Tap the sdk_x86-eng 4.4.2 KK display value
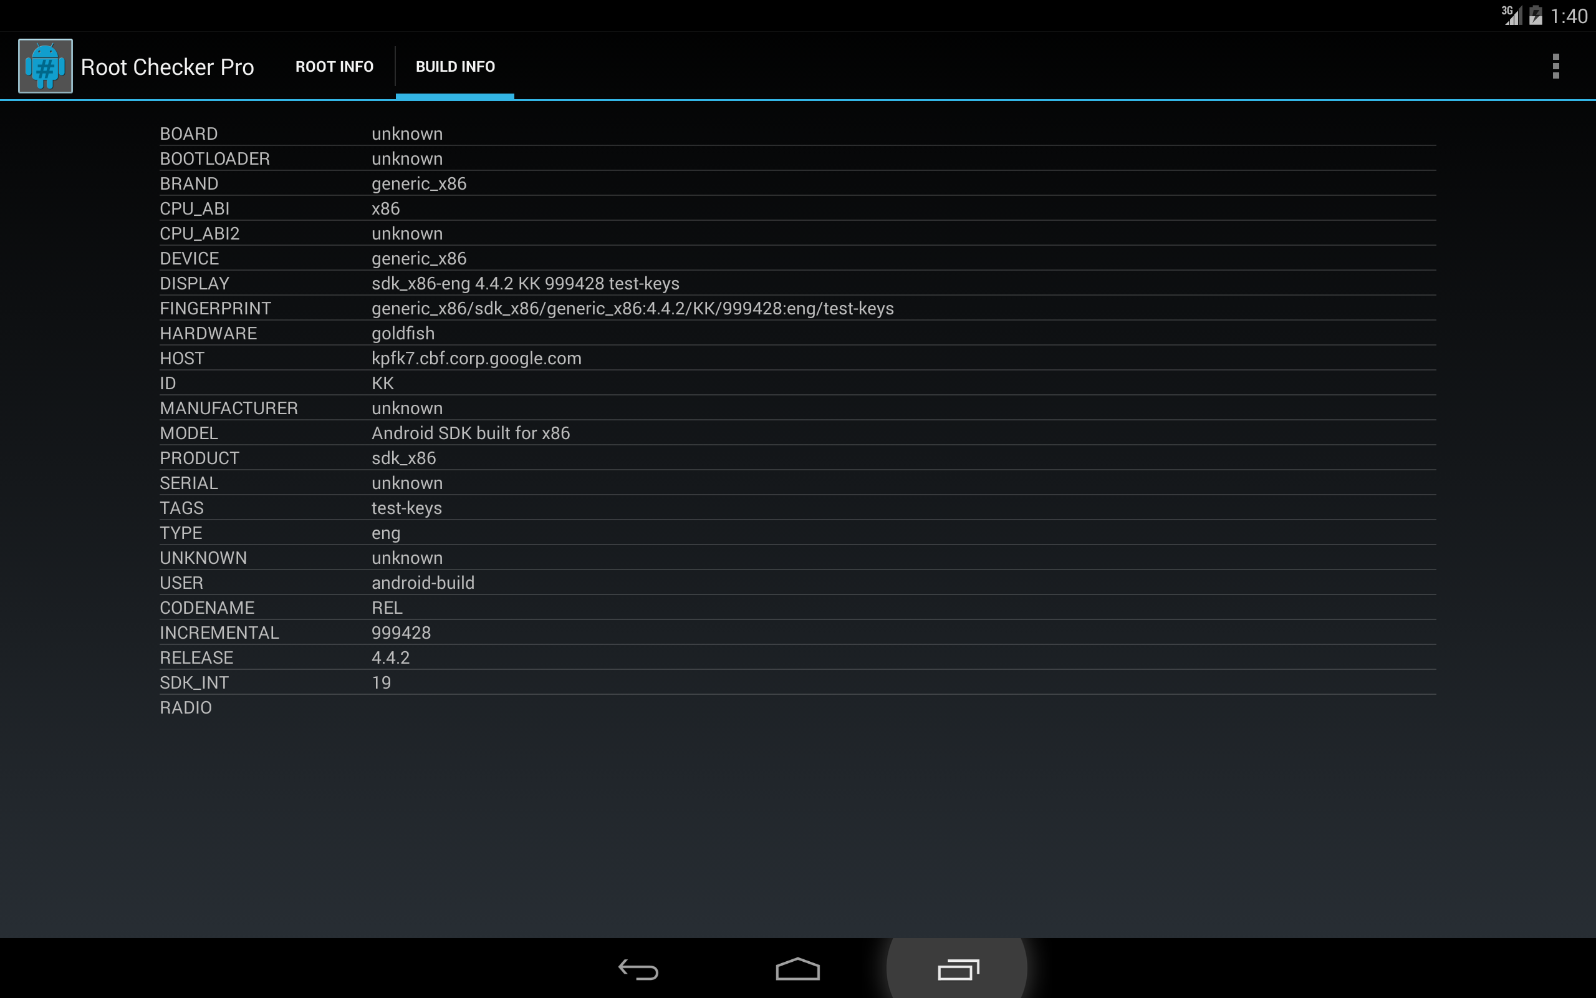 [x=526, y=284]
